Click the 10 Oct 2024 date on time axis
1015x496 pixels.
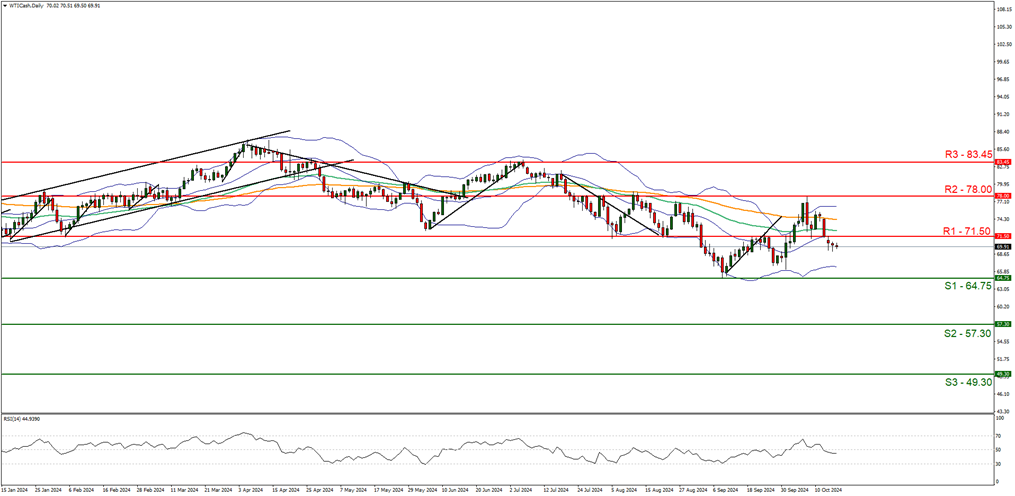pos(828,490)
